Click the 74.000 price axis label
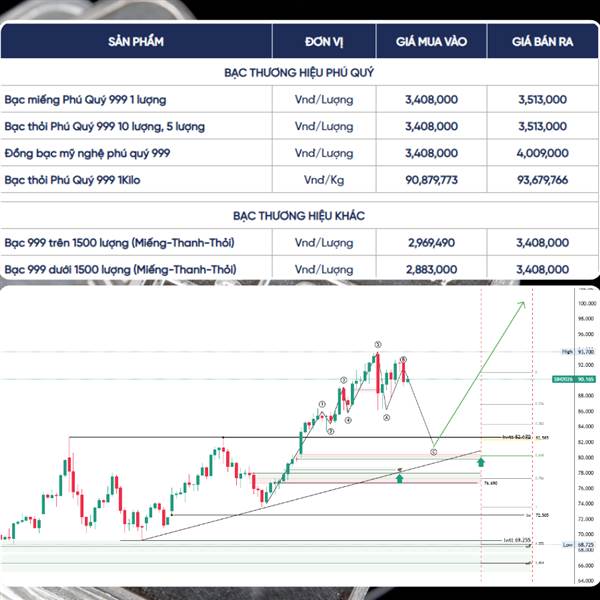Viewport: 600px width, 600px height. coord(586,504)
